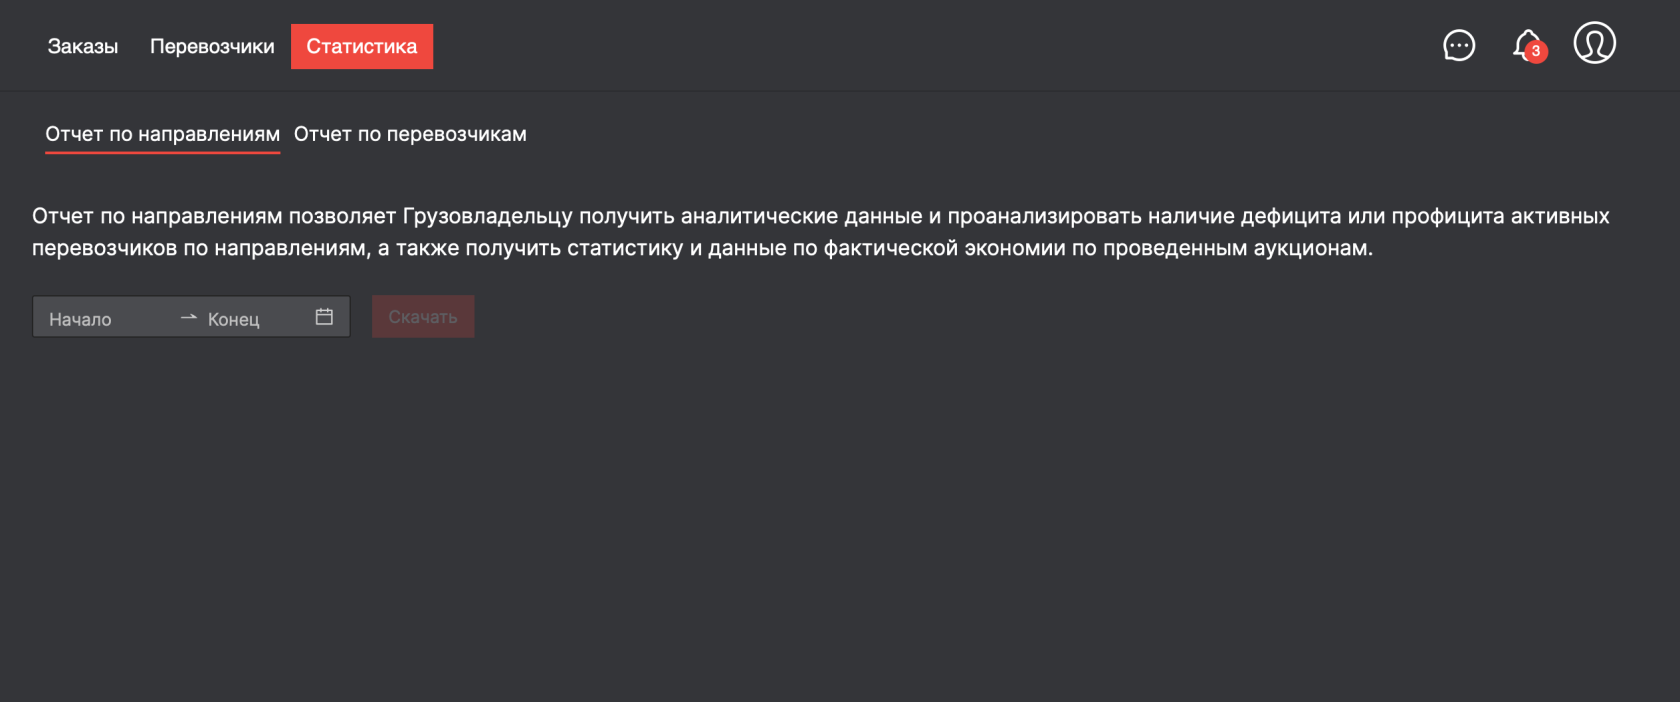Select the Отчет по направлениям tab
1680x702 pixels.
pyautogui.click(x=162, y=134)
